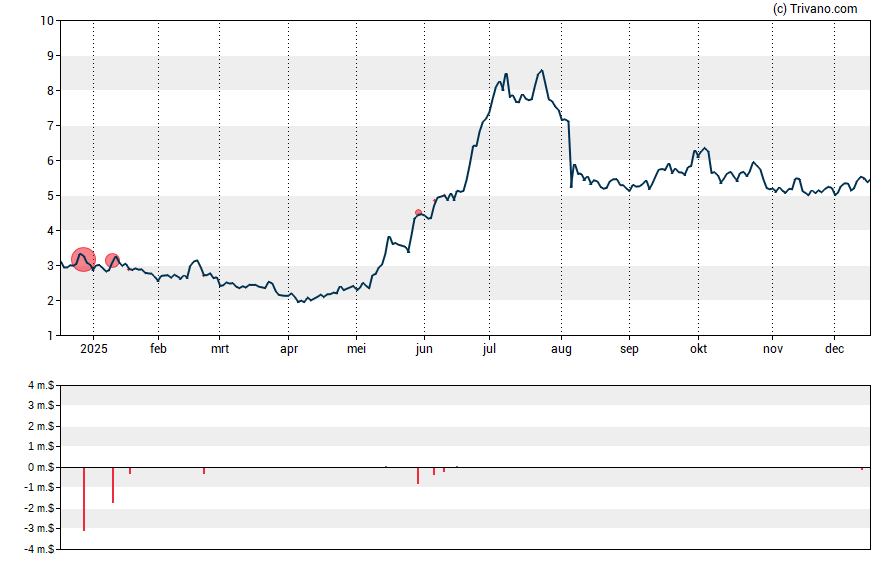Select the 'mei' month label
Image resolution: width=888 pixels, height=565 pixels.
356,349
